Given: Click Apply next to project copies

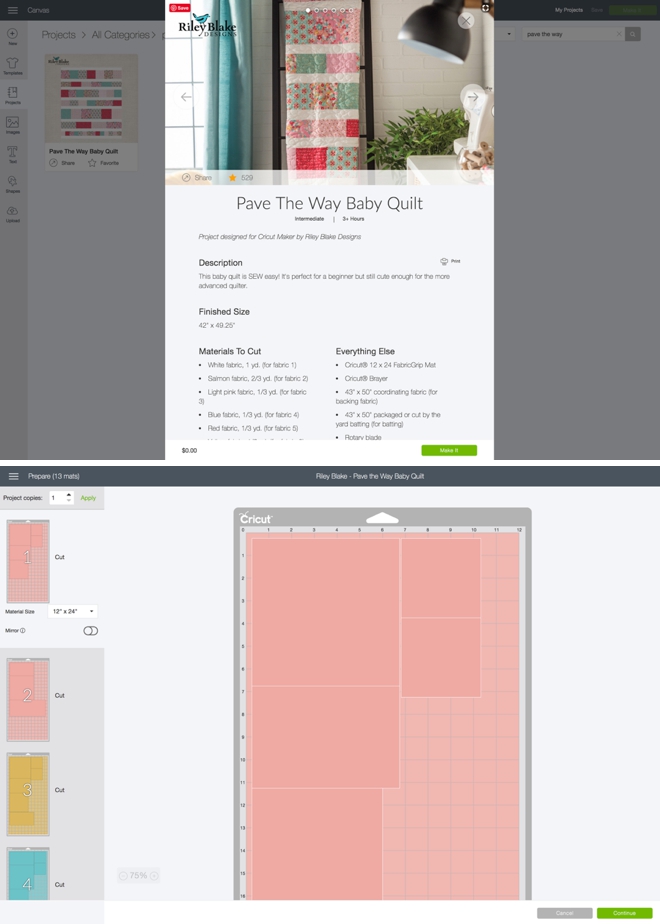Looking at the screenshot, I should (x=88, y=498).
